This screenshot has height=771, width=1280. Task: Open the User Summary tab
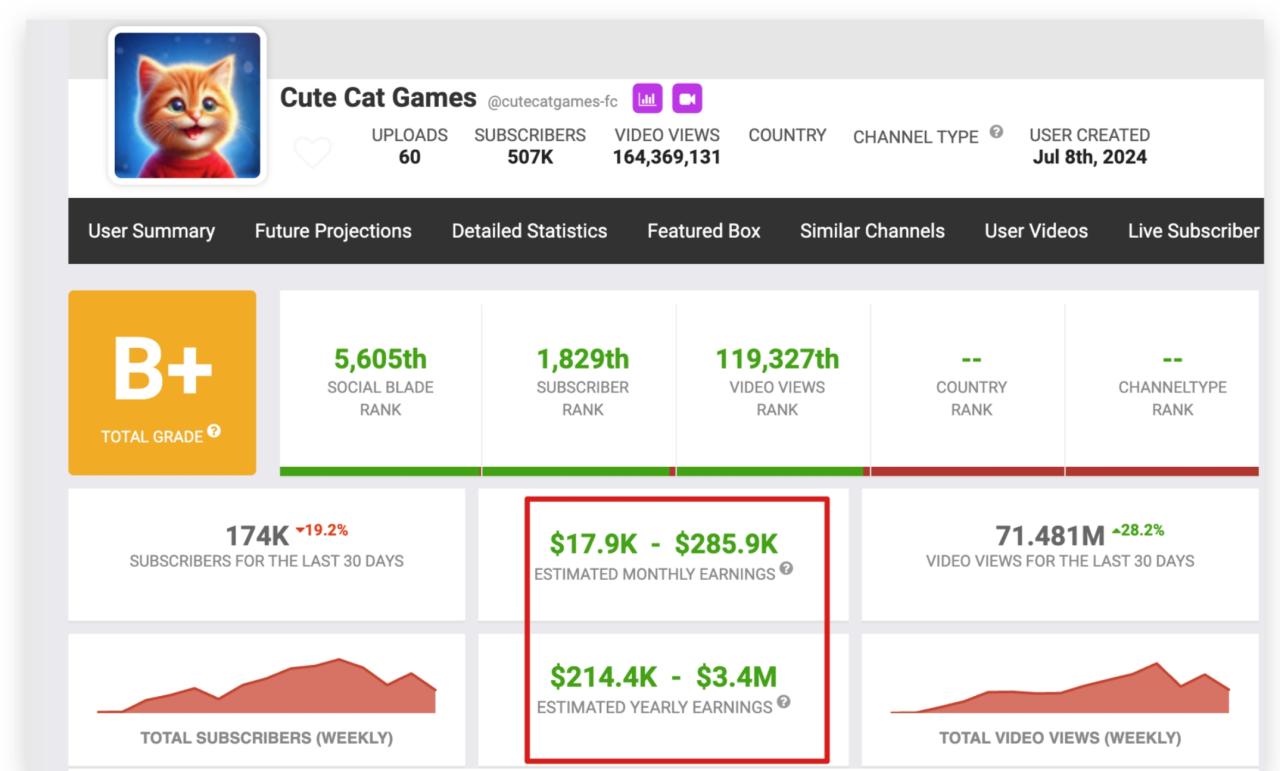[151, 231]
